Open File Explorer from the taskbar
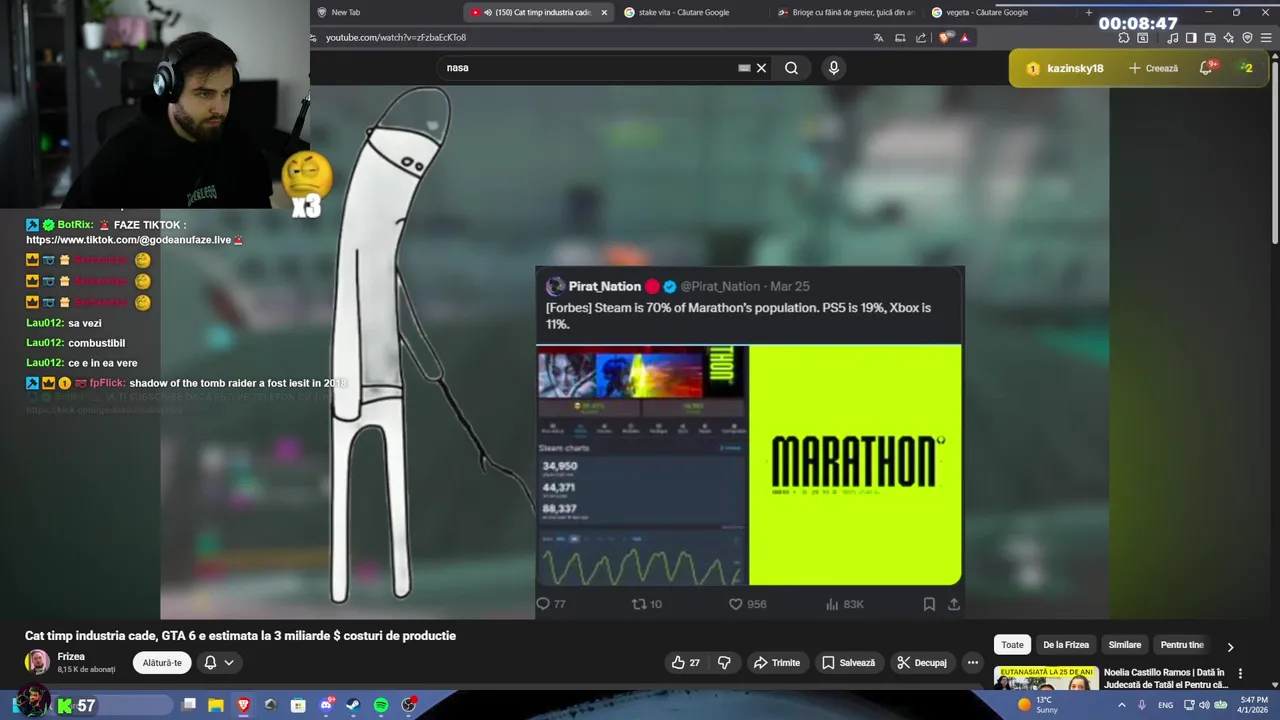Screen dimensions: 1280x720 215,705
